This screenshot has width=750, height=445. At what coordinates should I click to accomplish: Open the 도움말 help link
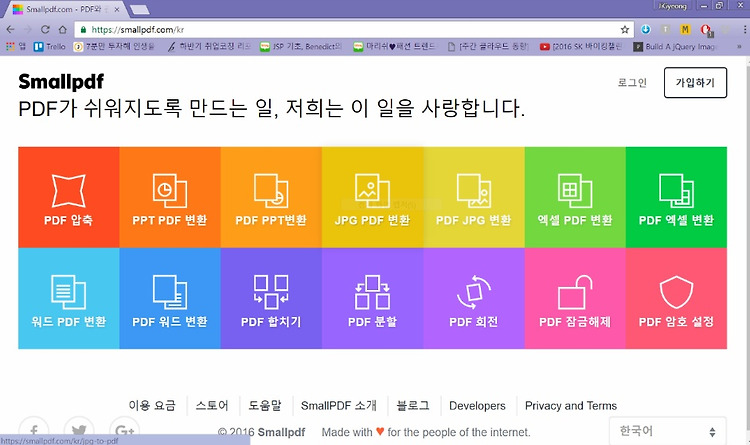click(265, 406)
